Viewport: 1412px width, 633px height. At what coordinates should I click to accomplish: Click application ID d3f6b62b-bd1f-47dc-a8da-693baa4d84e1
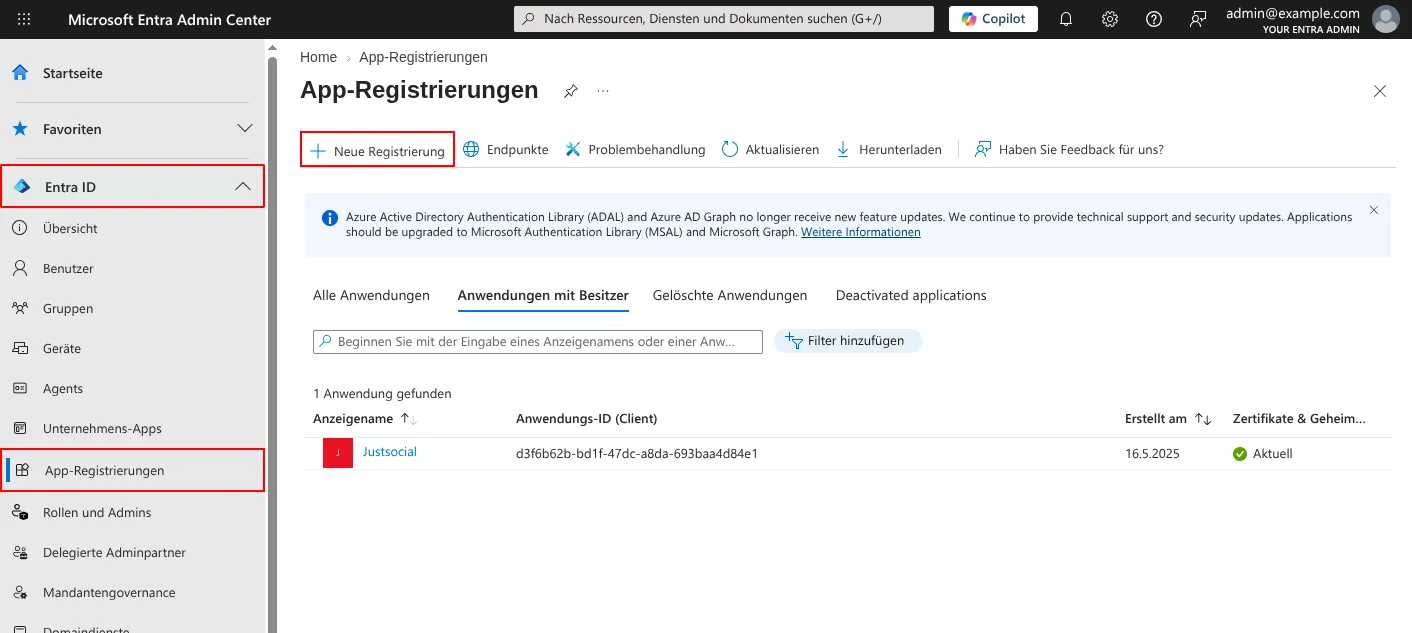[x=637, y=454]
